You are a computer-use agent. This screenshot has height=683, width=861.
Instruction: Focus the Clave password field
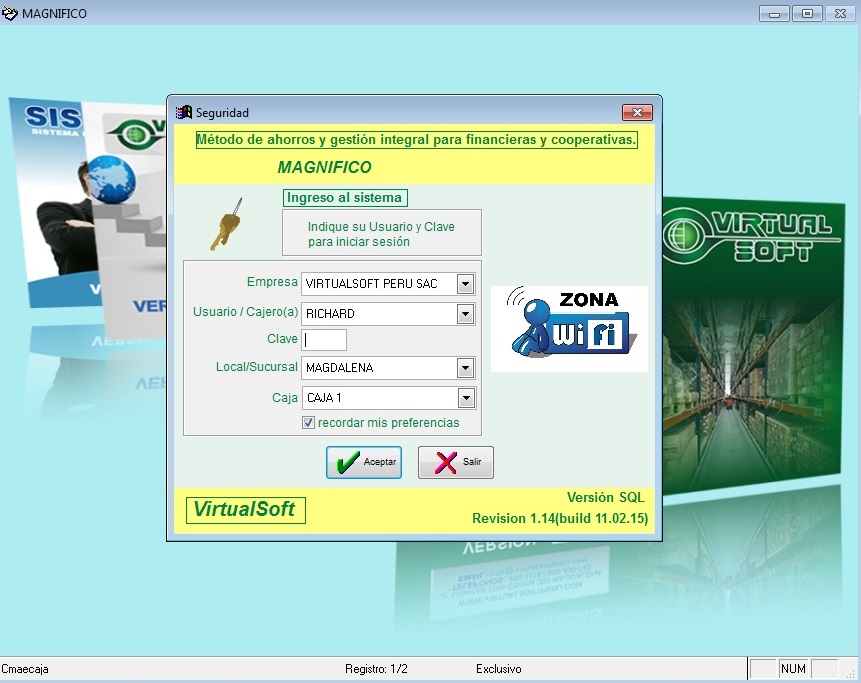click(325, 340)
